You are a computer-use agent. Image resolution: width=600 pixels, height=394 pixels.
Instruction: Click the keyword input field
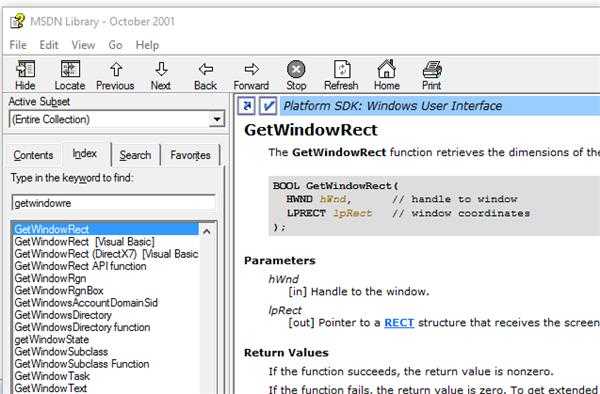[114, 203]
